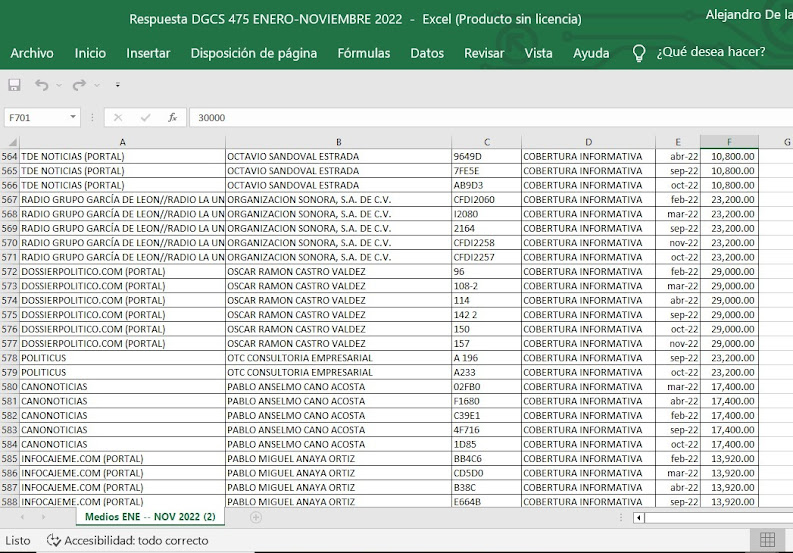This screenshot has width=793, height=553.
Task: Click the formula bar showing 30000
Action: pyautogui.click(x=491, y=117)
